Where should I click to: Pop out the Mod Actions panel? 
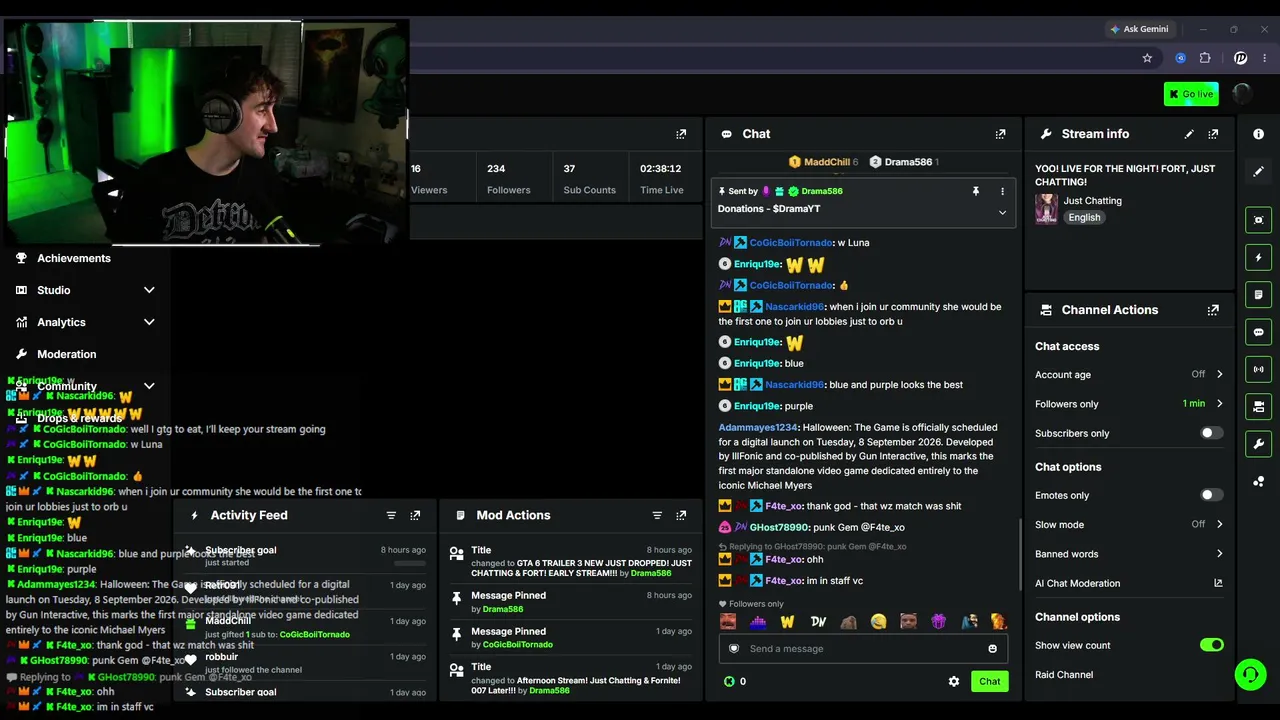point(681,515)
